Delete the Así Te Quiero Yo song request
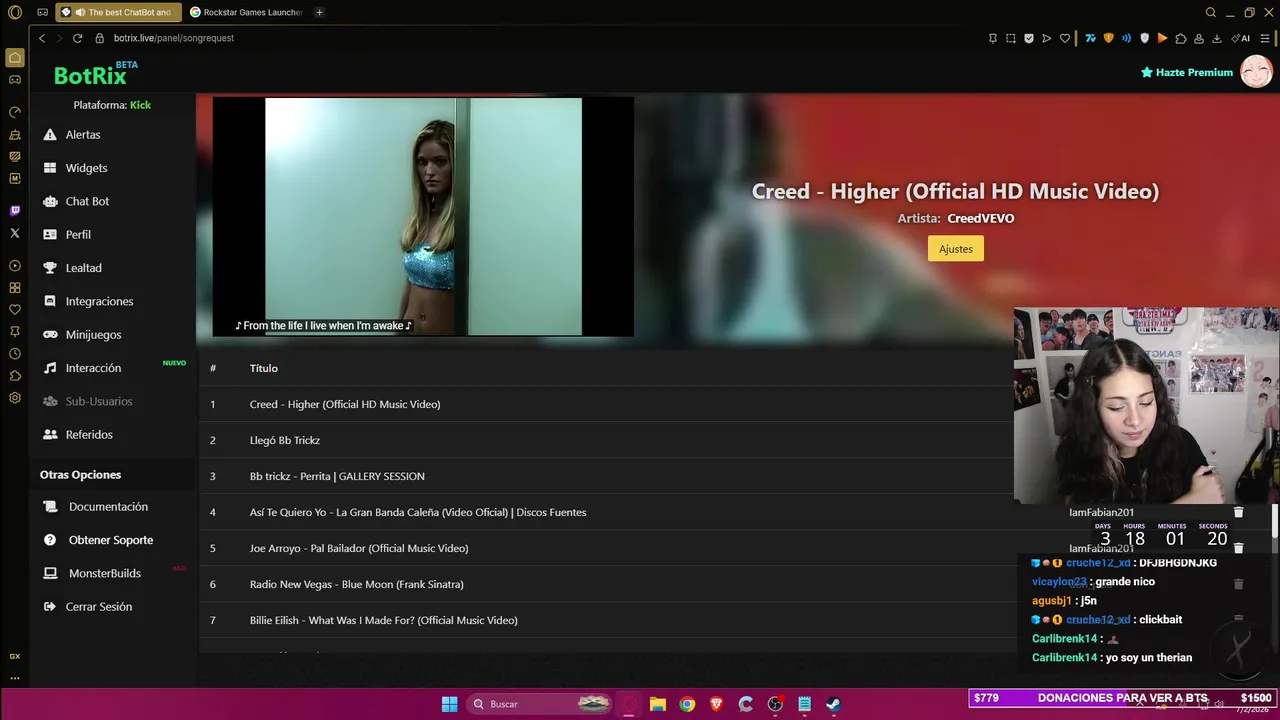 (x=1238, y=512)
